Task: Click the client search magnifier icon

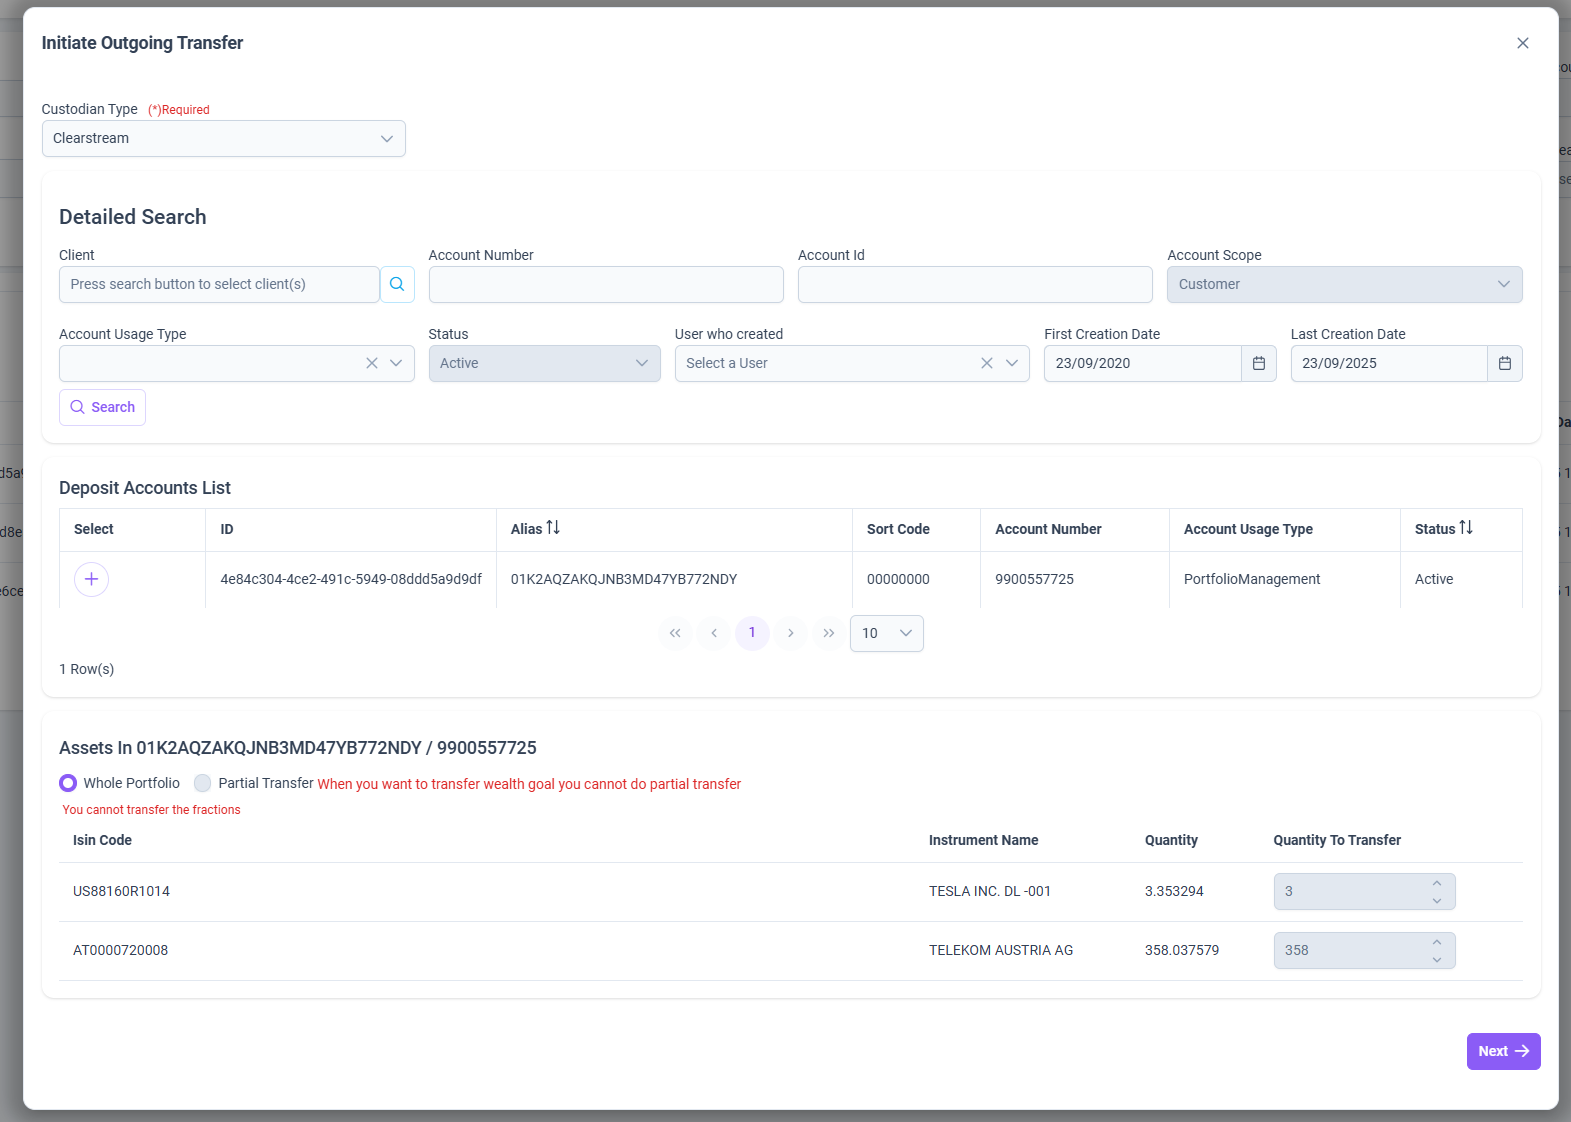Action: (397, 284)
